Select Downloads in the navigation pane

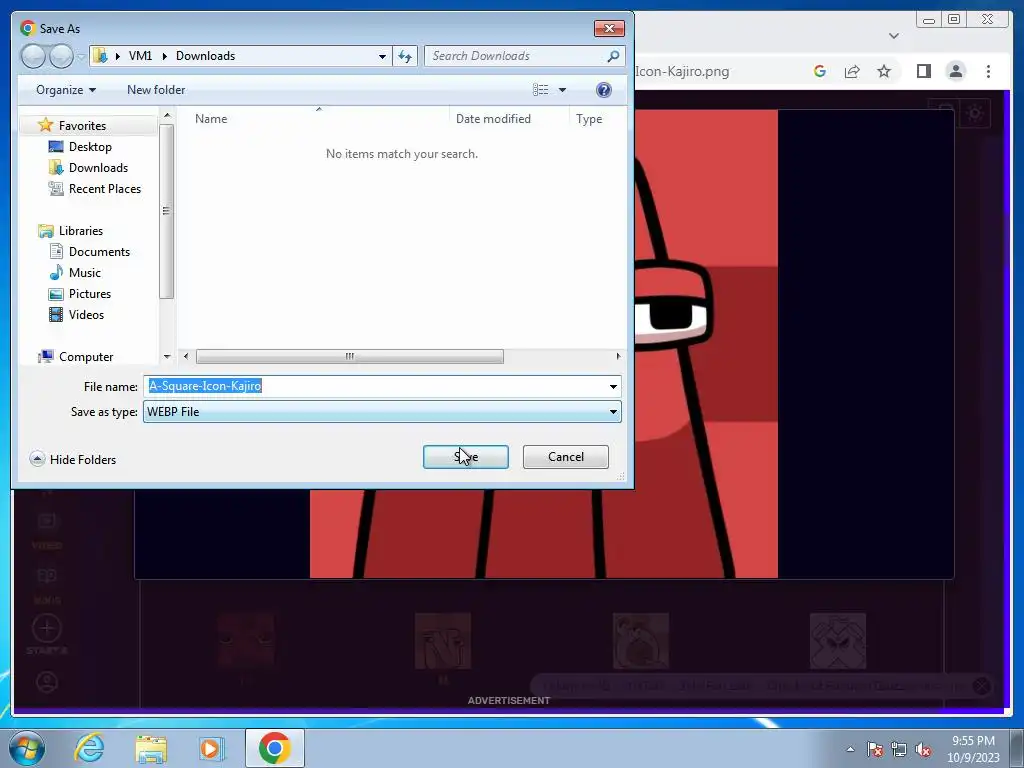(x=98, y=167)
